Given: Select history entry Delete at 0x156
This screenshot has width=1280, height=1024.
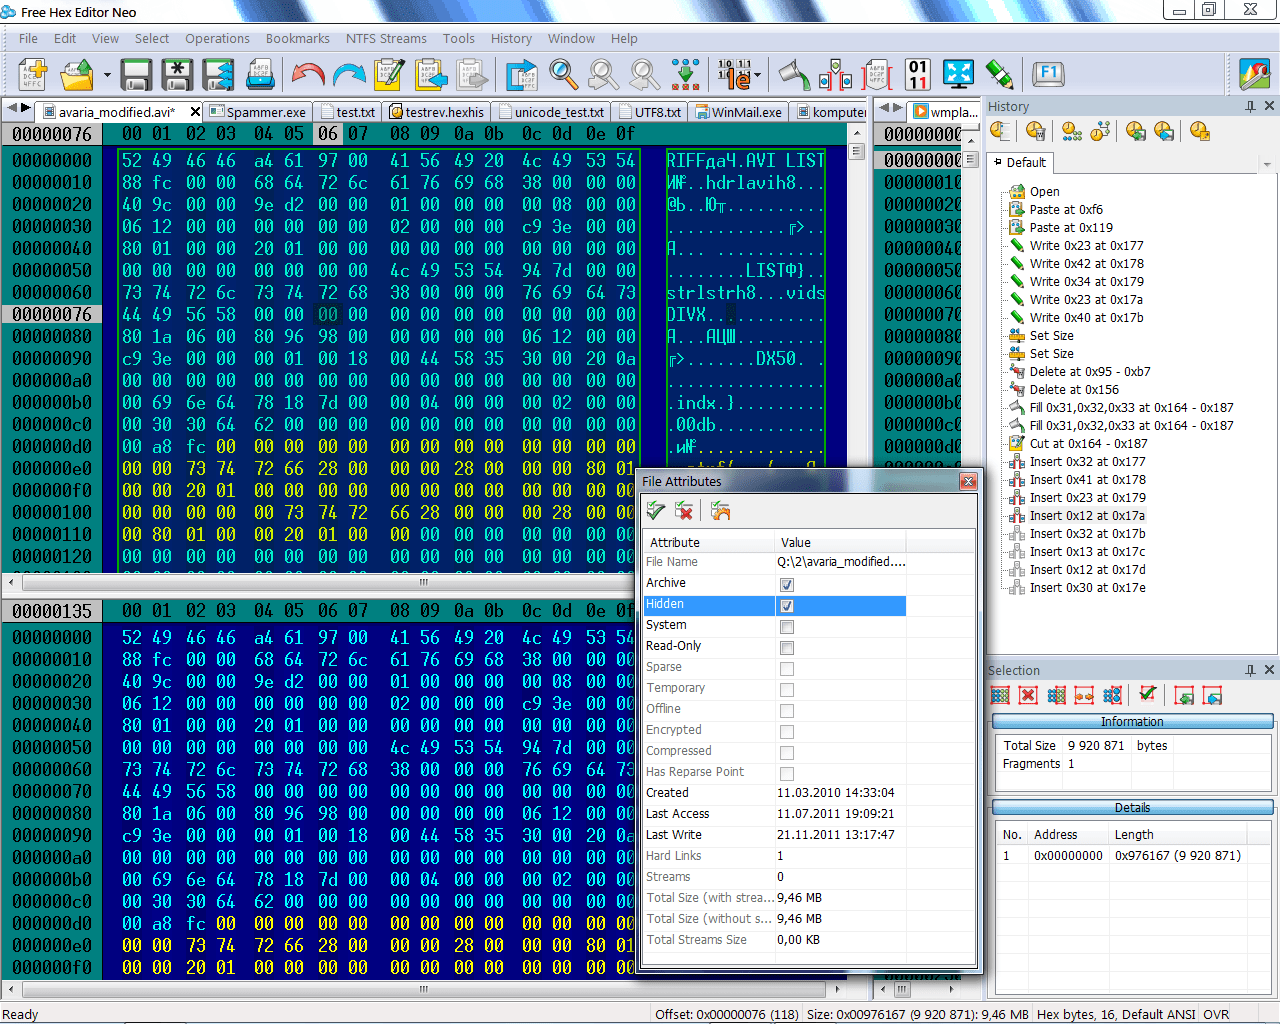Looking at the screenshot, I should (x=1074, y=389).
